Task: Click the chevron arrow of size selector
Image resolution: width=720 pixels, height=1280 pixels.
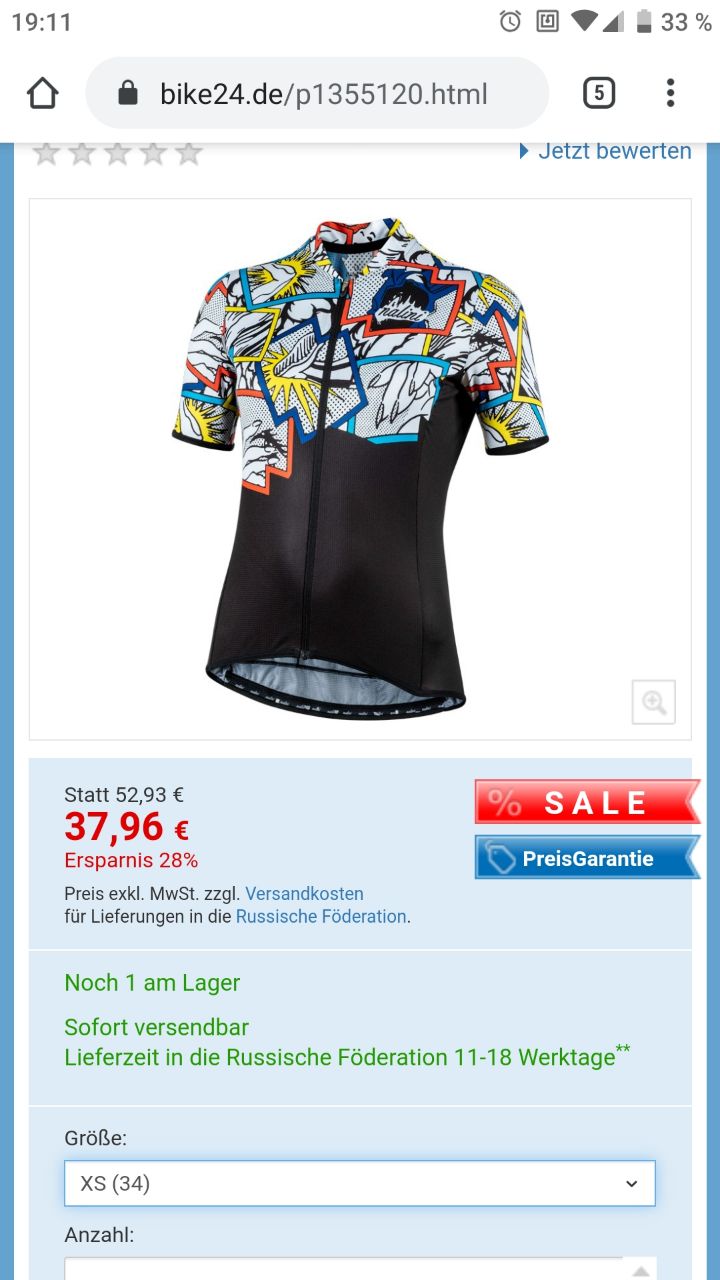Action: click(631, 1184)
